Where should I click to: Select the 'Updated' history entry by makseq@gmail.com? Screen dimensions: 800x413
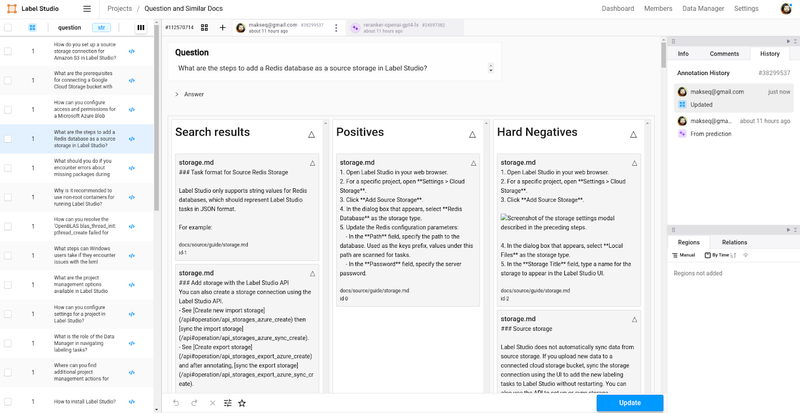(734, 98)
